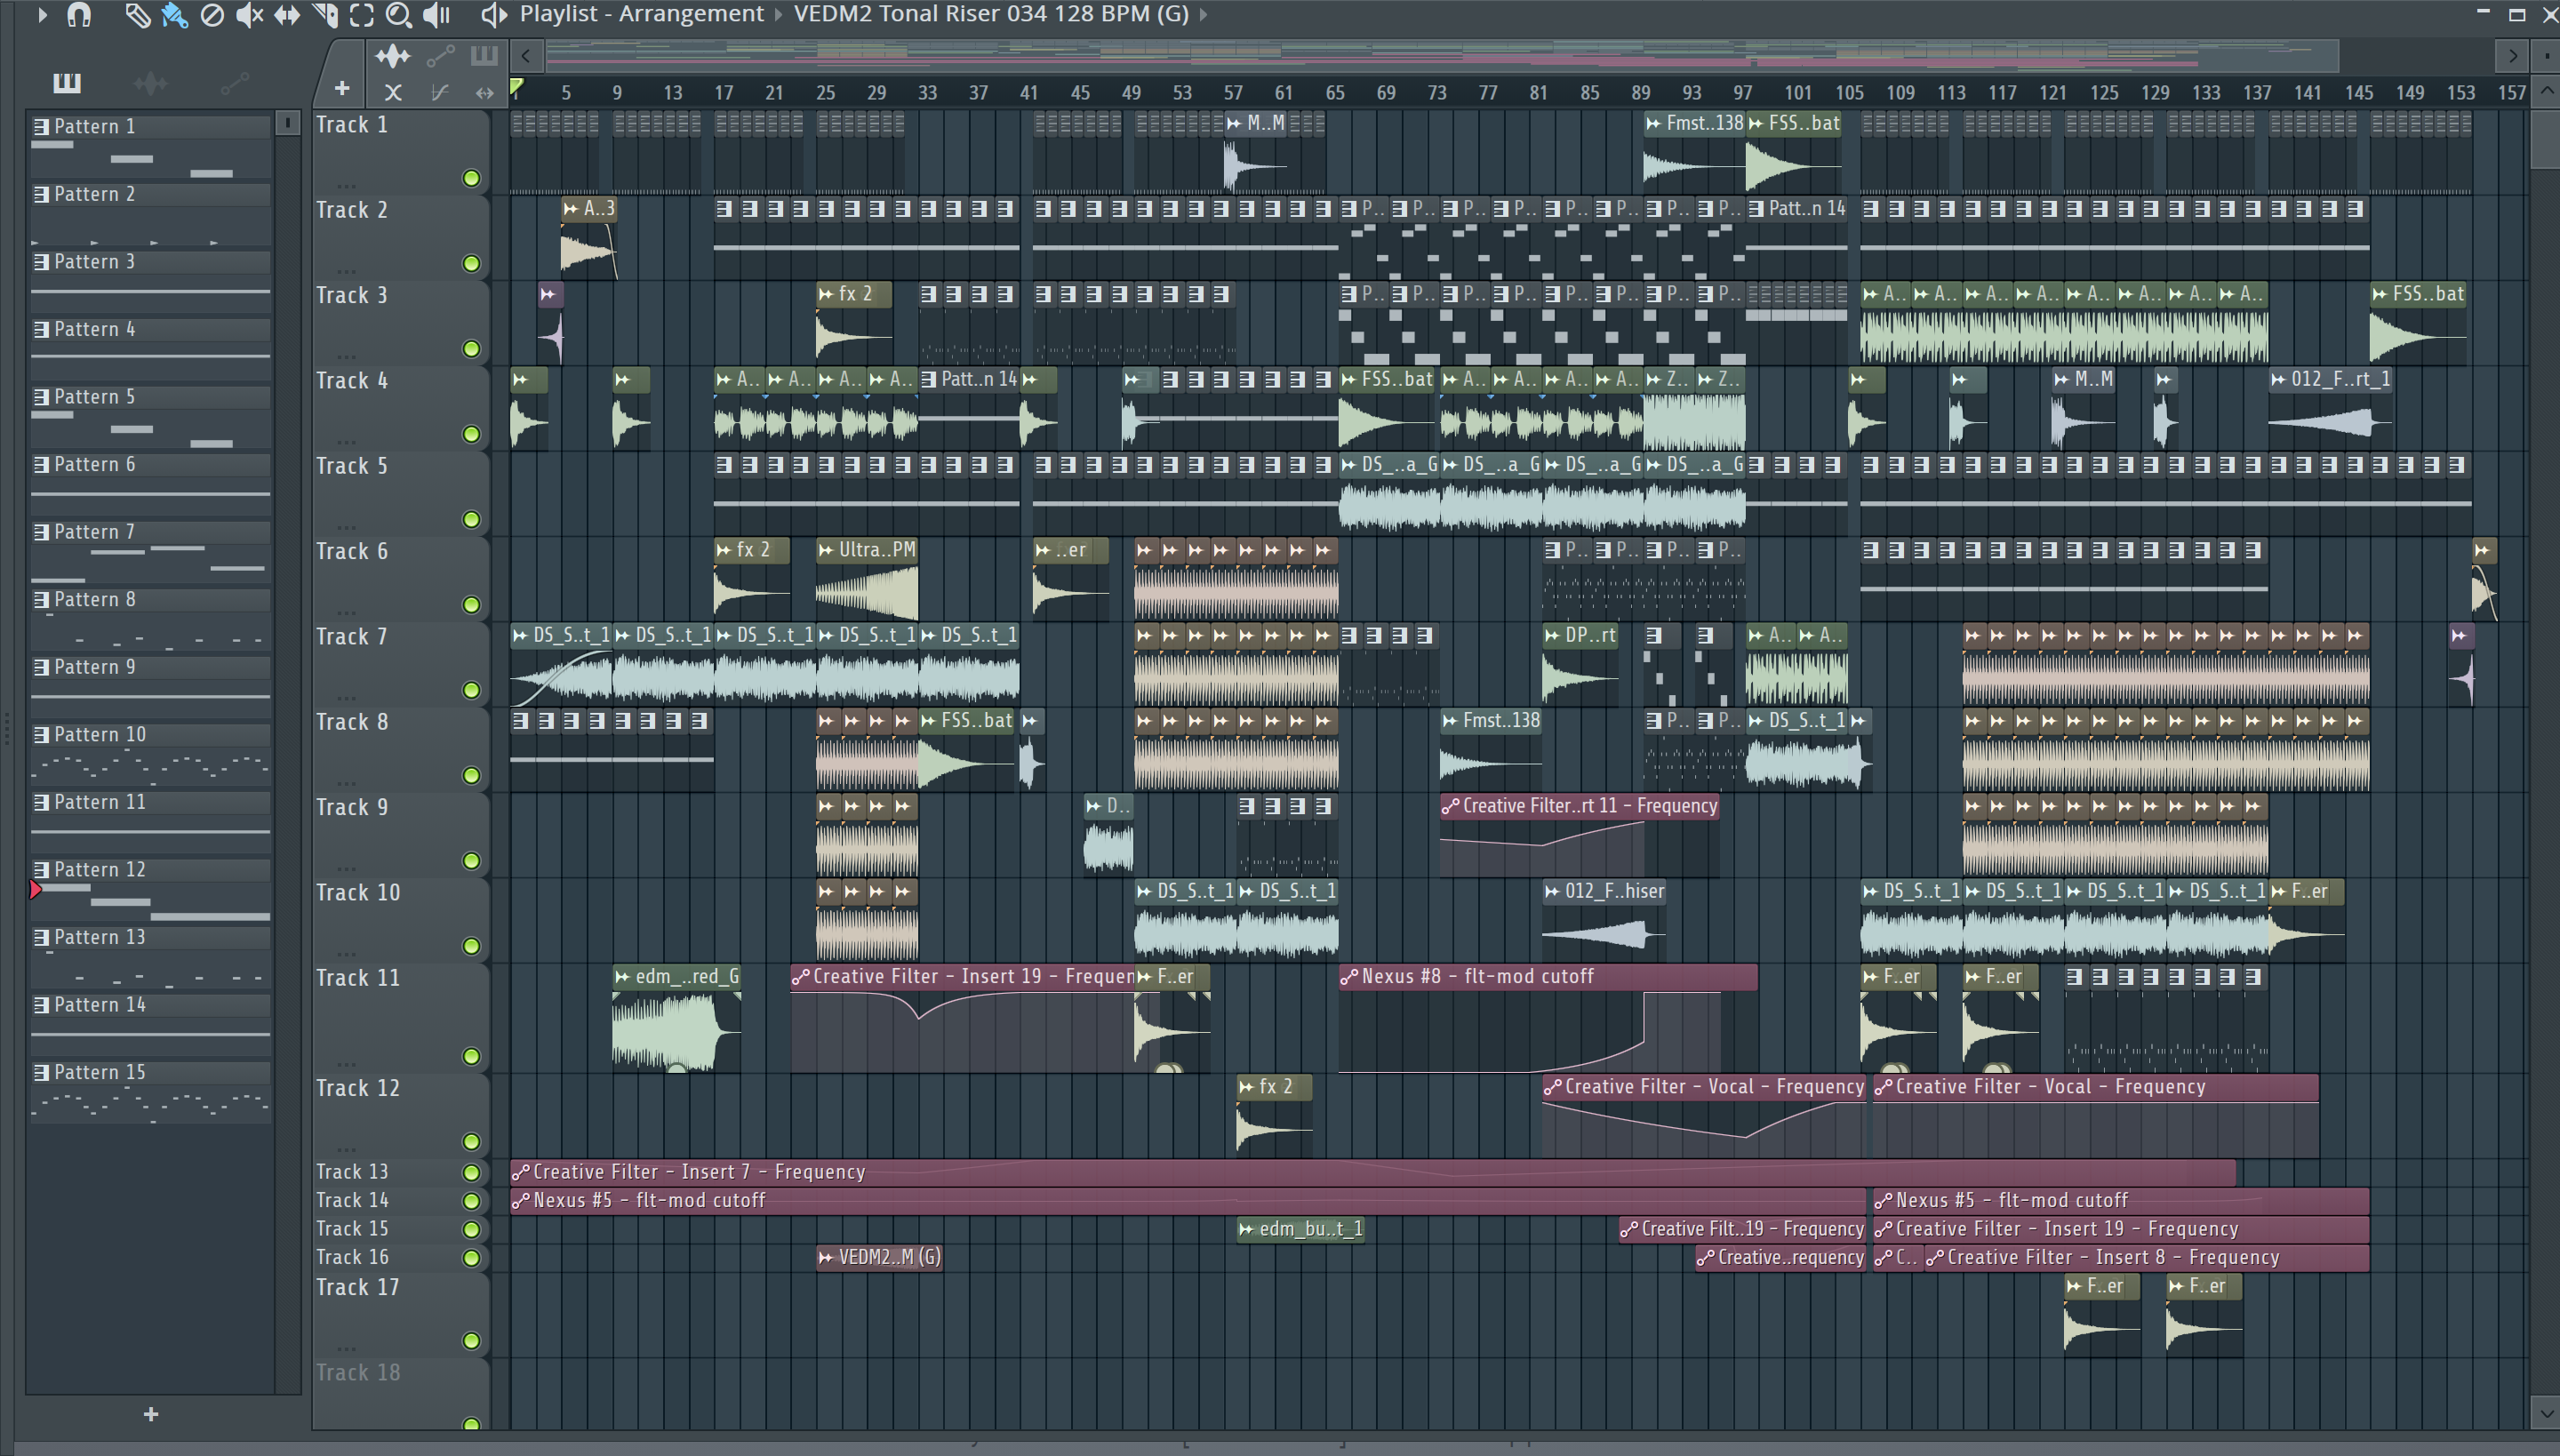The width and height of the screenshot is (2560, 1456).
Task: Open menu of Nexus #8 flt-mod cutoff clip
Action: (1349, 977)
